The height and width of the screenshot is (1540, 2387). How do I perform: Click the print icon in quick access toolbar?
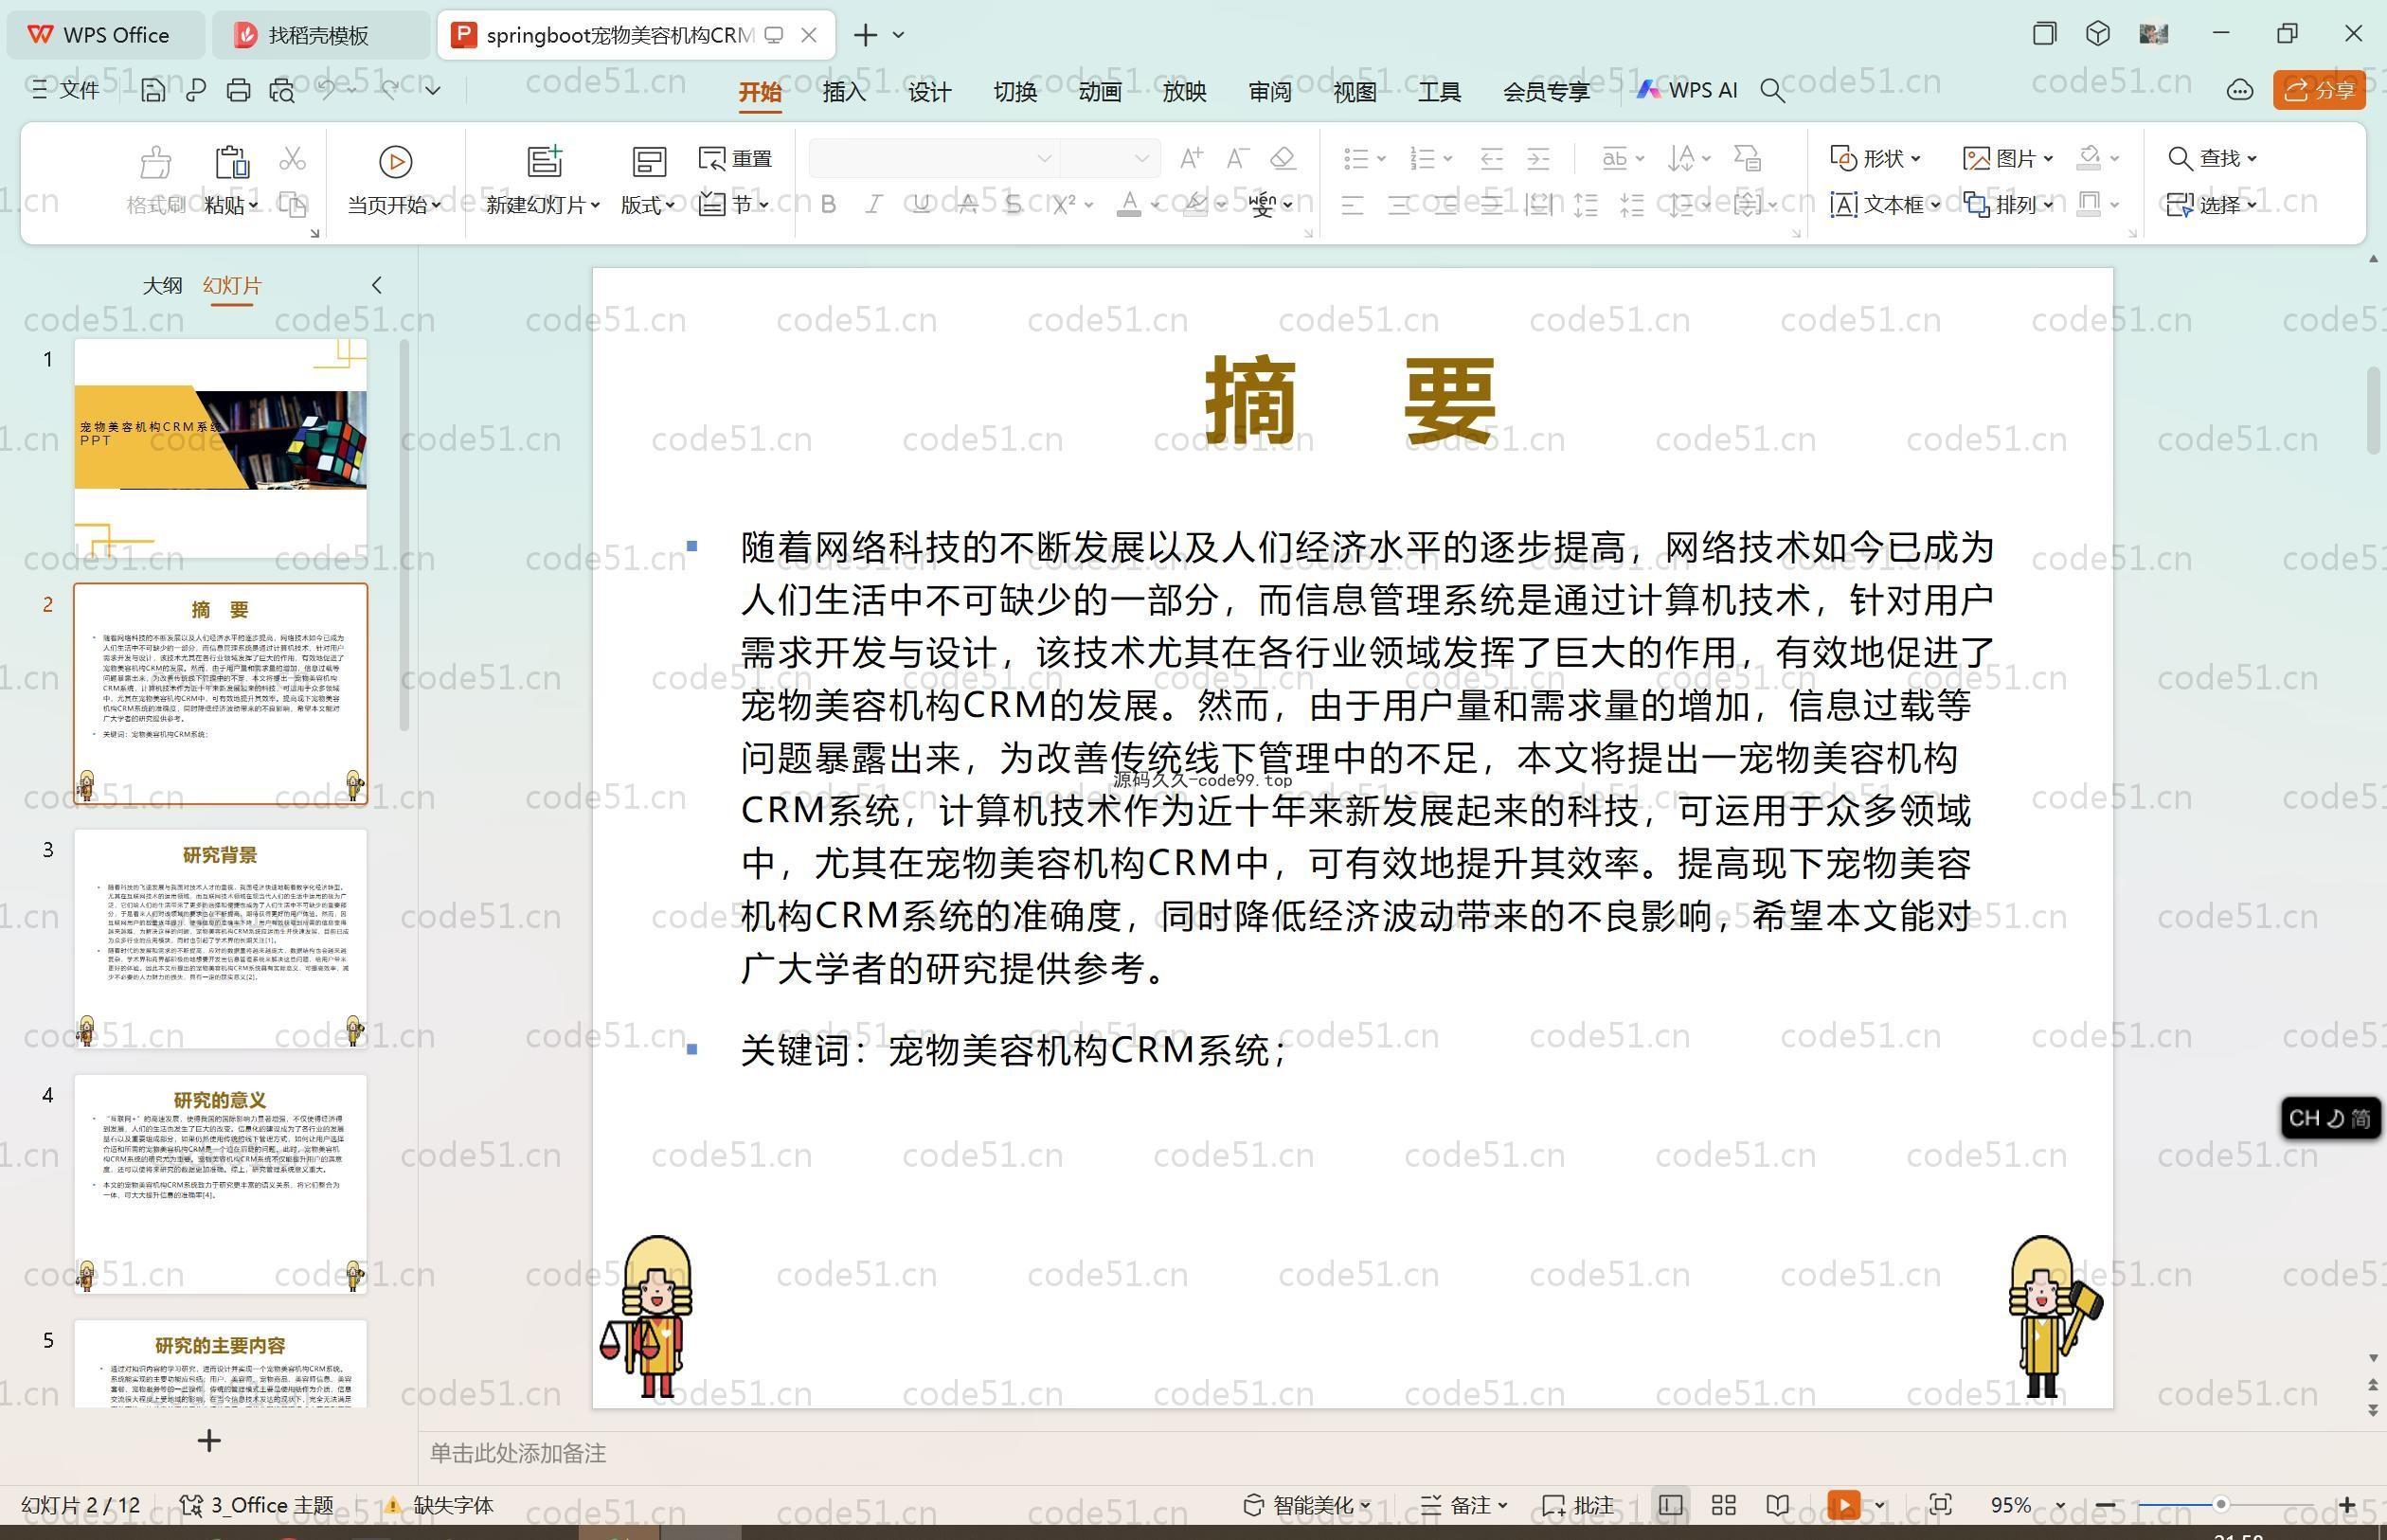coord(238,91)
